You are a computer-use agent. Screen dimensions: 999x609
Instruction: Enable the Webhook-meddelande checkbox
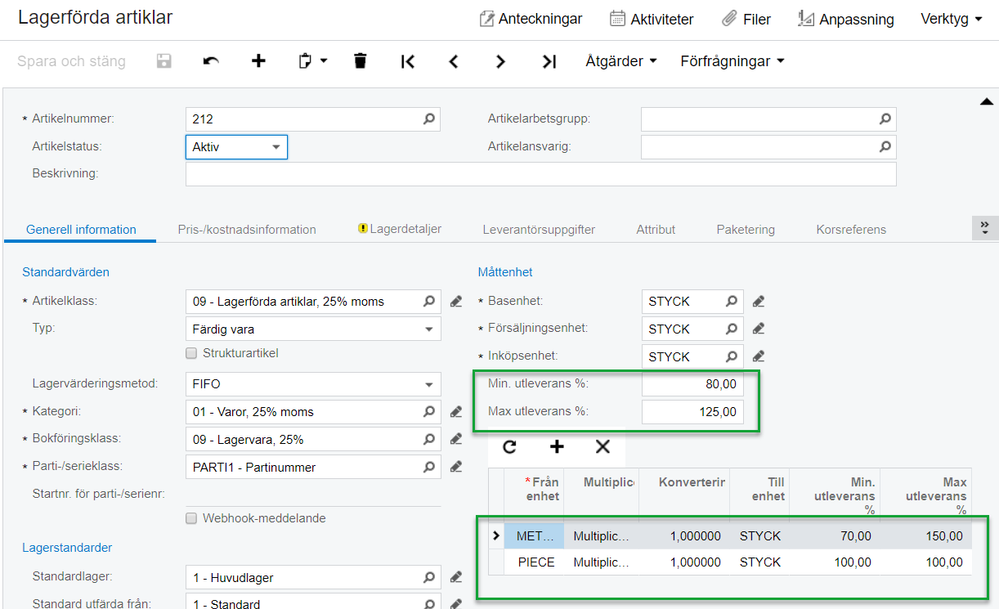point(192,518)
